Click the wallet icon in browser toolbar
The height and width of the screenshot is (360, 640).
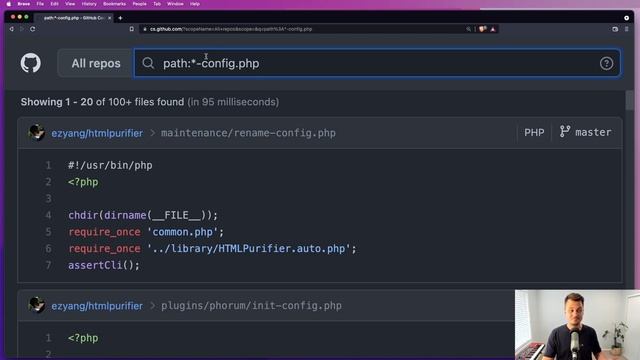click(x=615, y=29)
